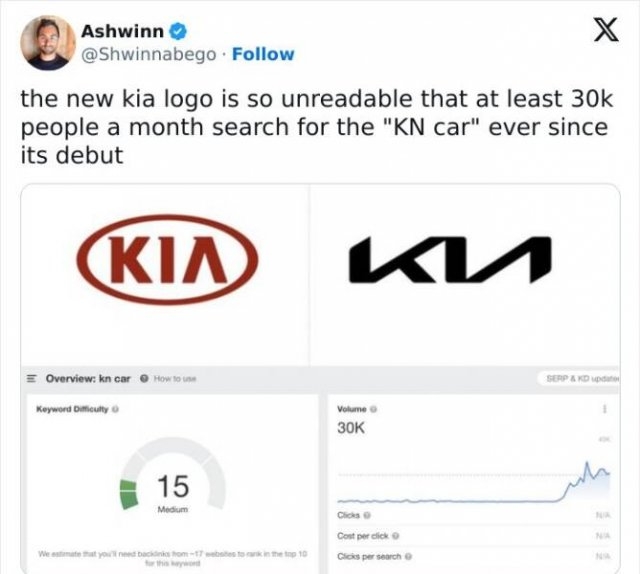640x574 pixels.
Task: Open the How to use link
Action: (x=176, y=381)
